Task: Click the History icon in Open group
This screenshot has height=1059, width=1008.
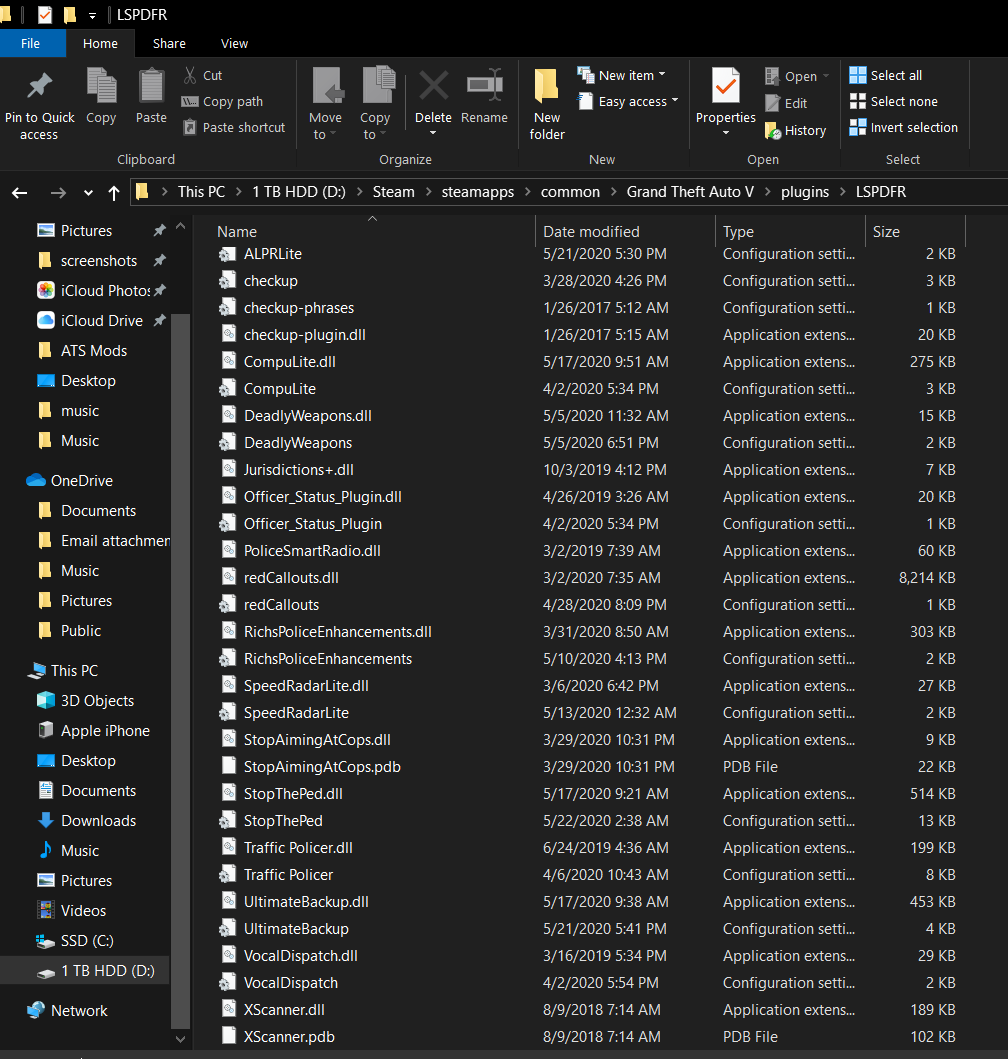Action: [773, 131]
